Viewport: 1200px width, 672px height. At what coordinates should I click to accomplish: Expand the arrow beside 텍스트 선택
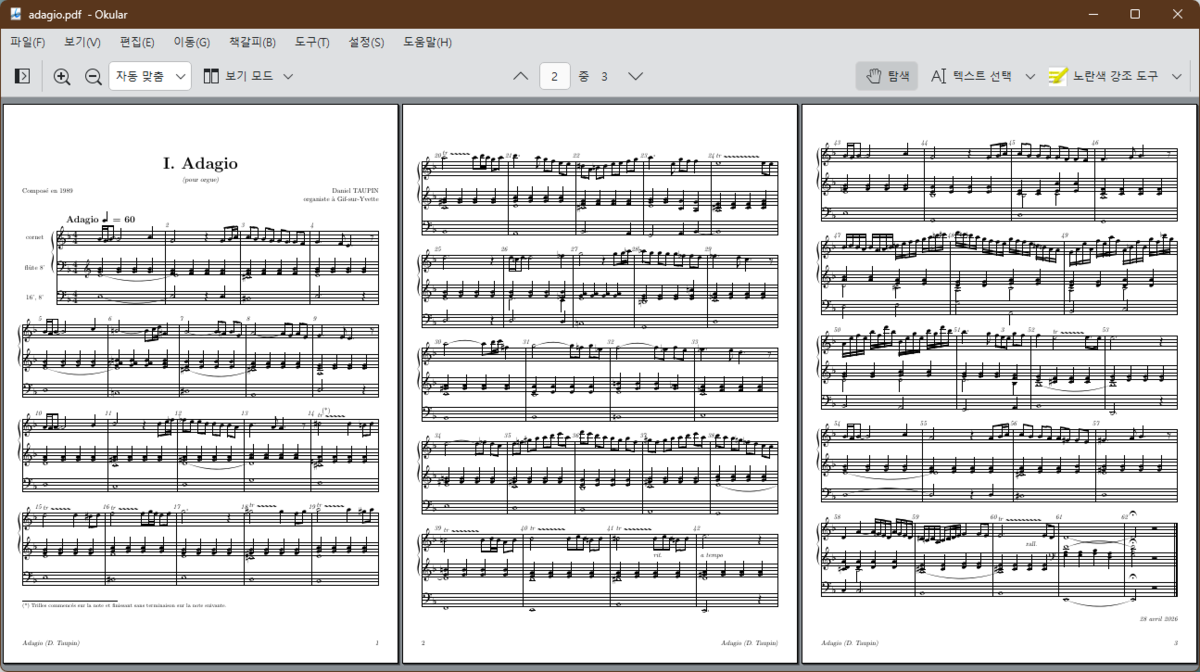[1030, 76]
